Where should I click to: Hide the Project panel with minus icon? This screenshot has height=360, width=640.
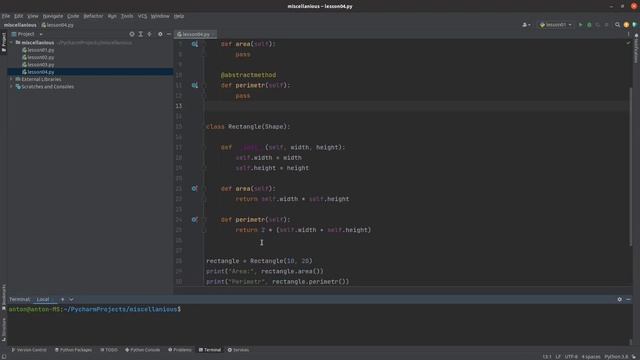[169, 34]
